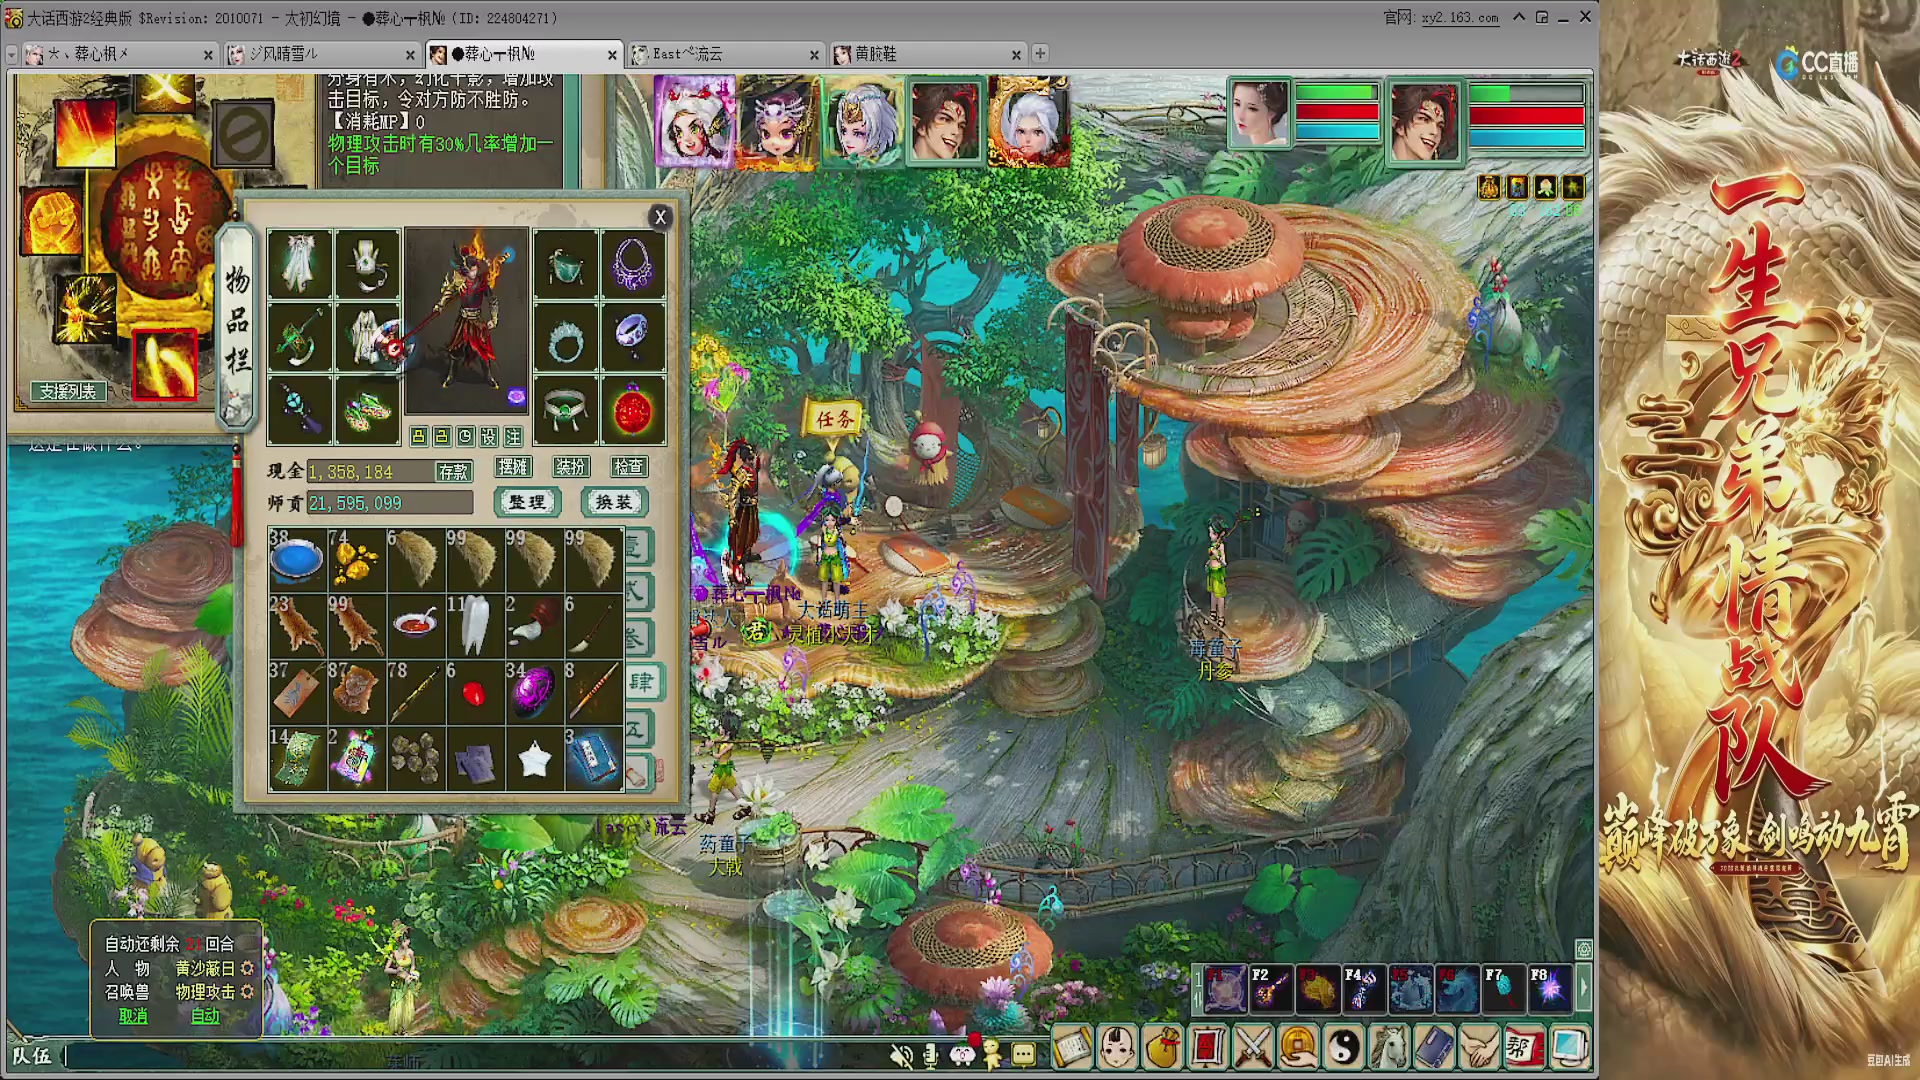The width and height of the screenshot is (1920, 1080).
Task: Click the red flame skill icon
Action: [85, 134]
